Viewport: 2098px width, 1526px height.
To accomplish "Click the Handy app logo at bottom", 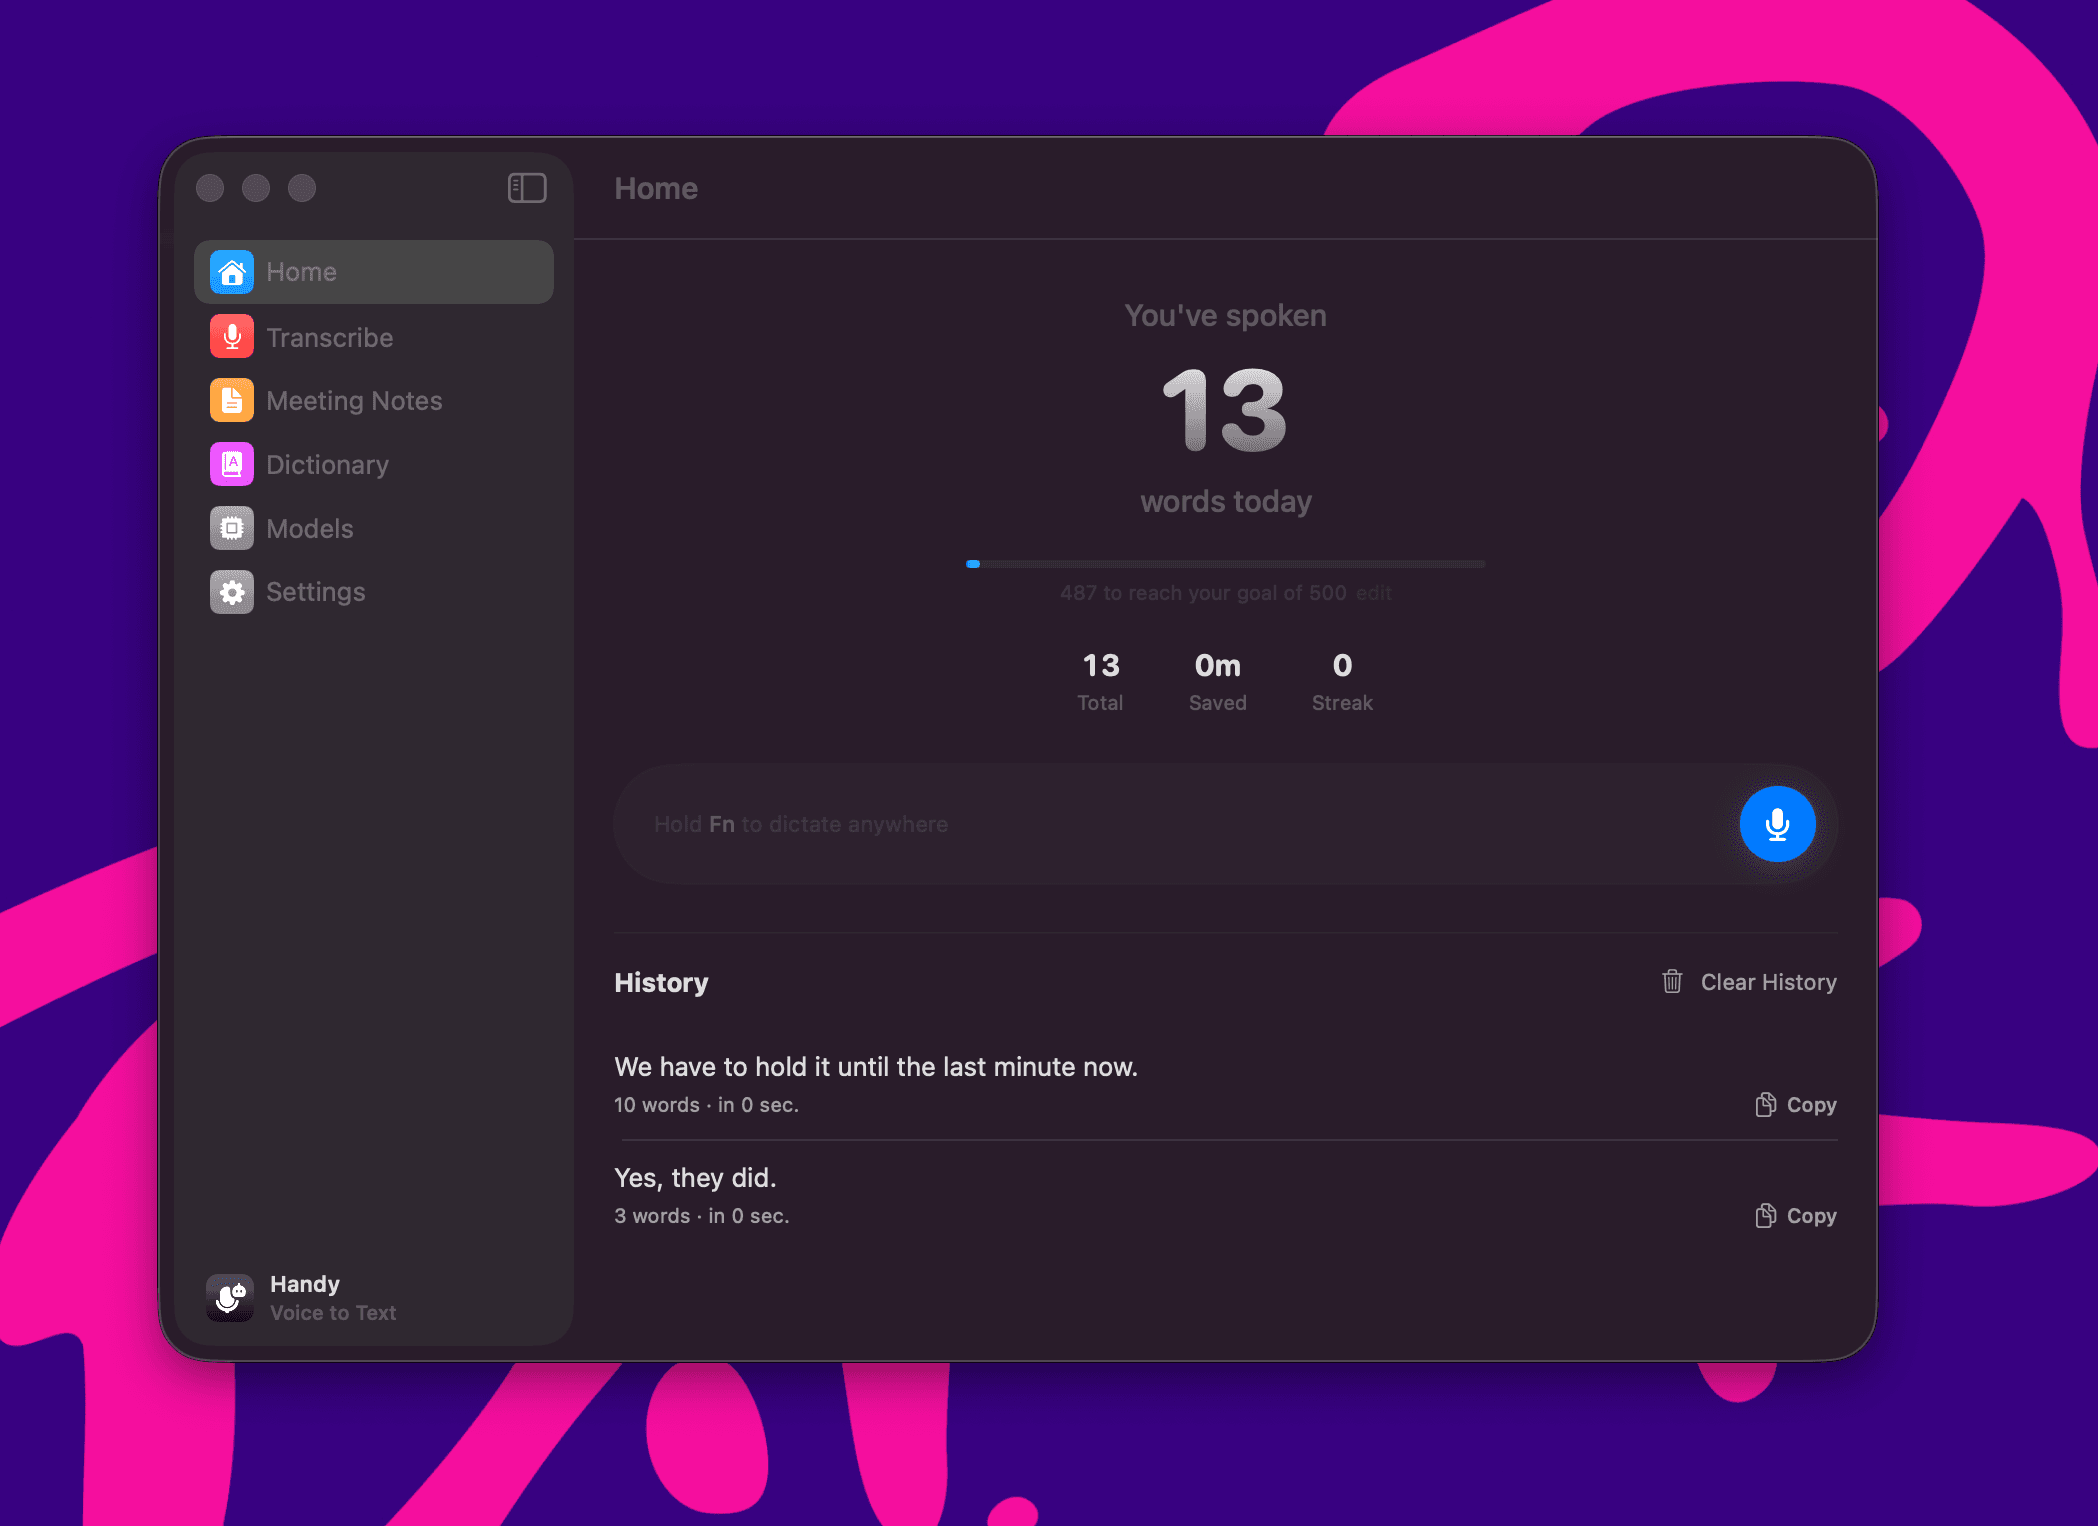I will pyautogui.click(x=230, y=1298).
